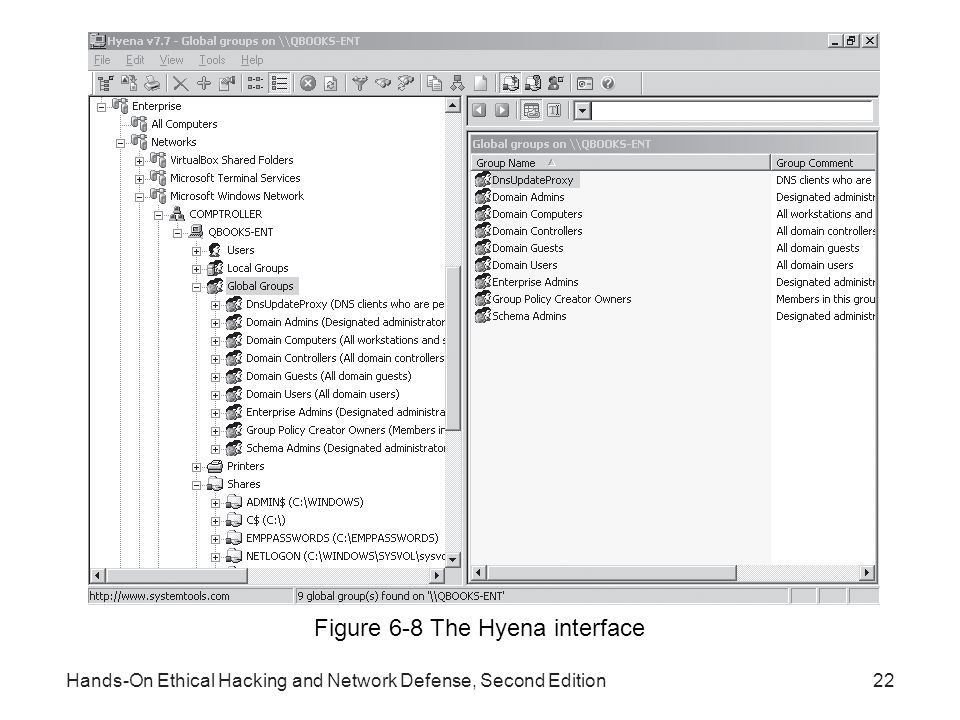This screenshot has height=720, width=960.
Task: Click the funnel filter toolbar icon
Action: 359,83
